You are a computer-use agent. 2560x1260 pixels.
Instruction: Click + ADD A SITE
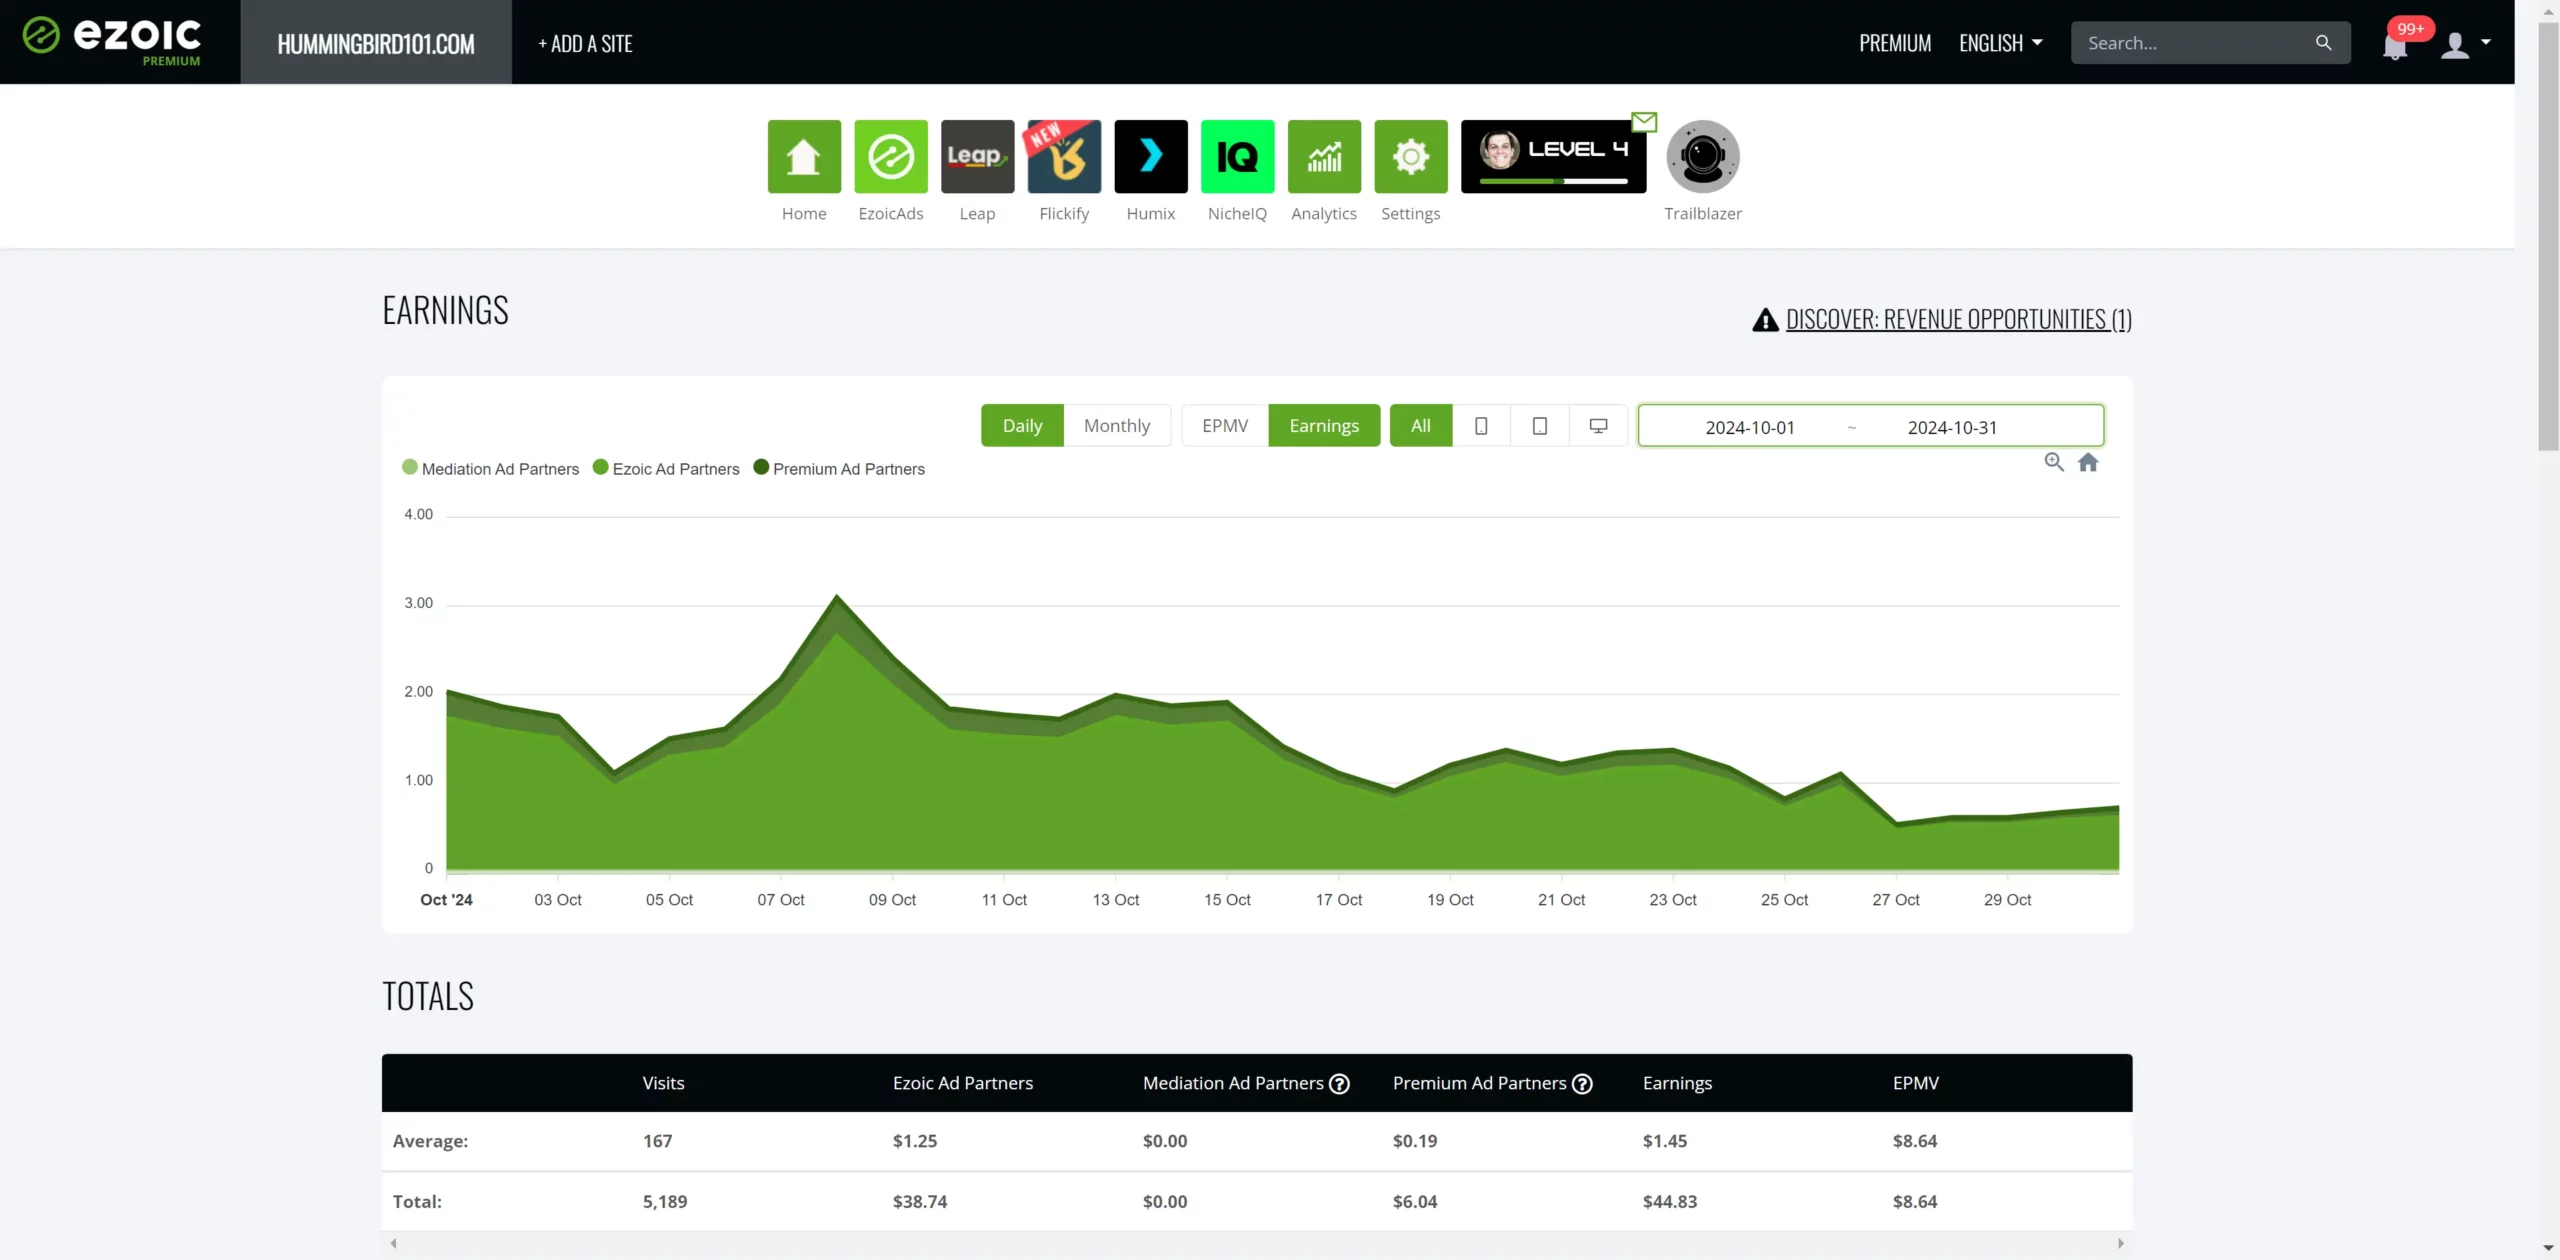tap(585, 43)
